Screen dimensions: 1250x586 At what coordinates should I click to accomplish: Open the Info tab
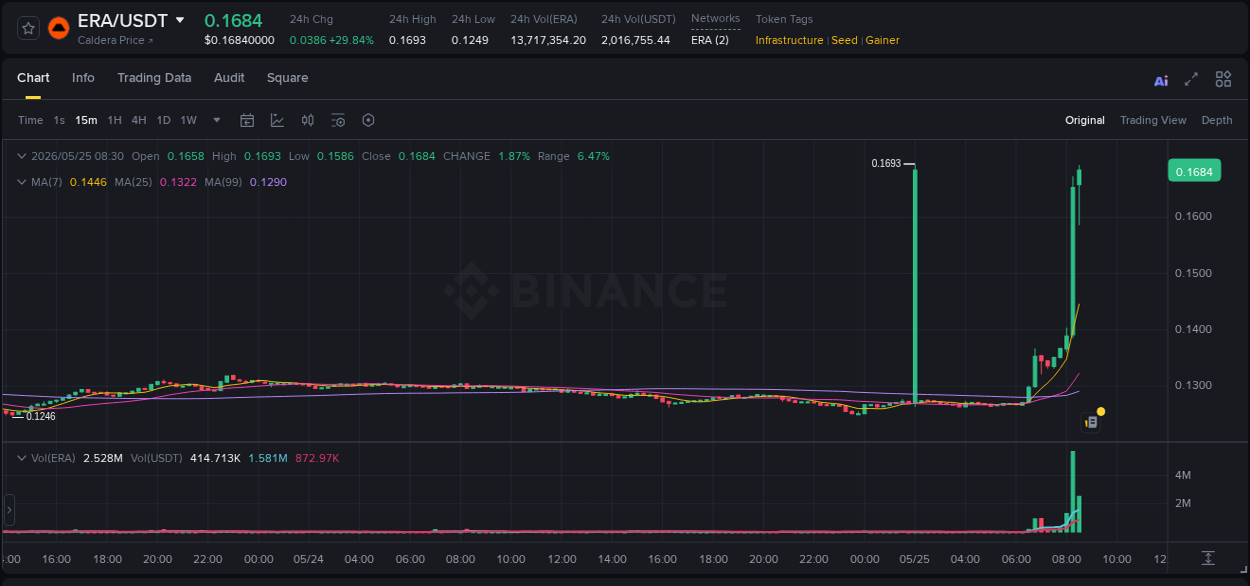point(83,78)
